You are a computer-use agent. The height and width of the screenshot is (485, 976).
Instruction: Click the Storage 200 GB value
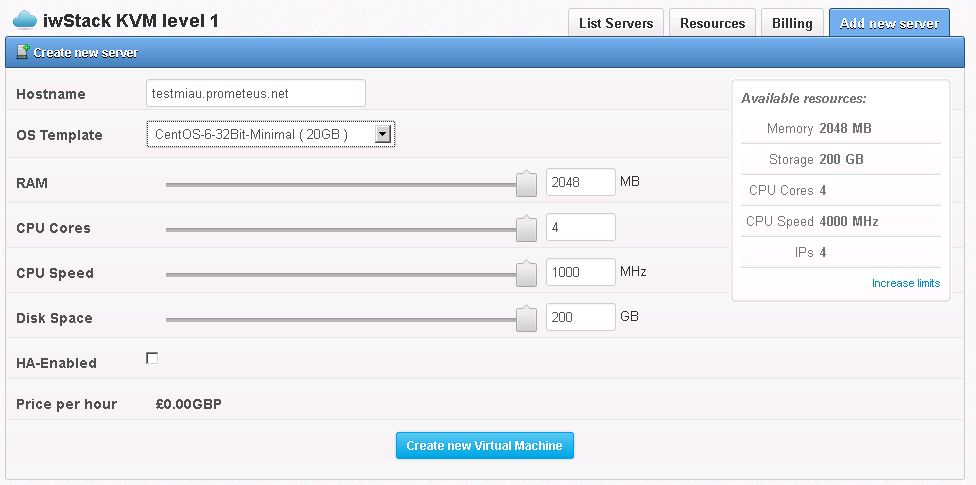(842, 160)
